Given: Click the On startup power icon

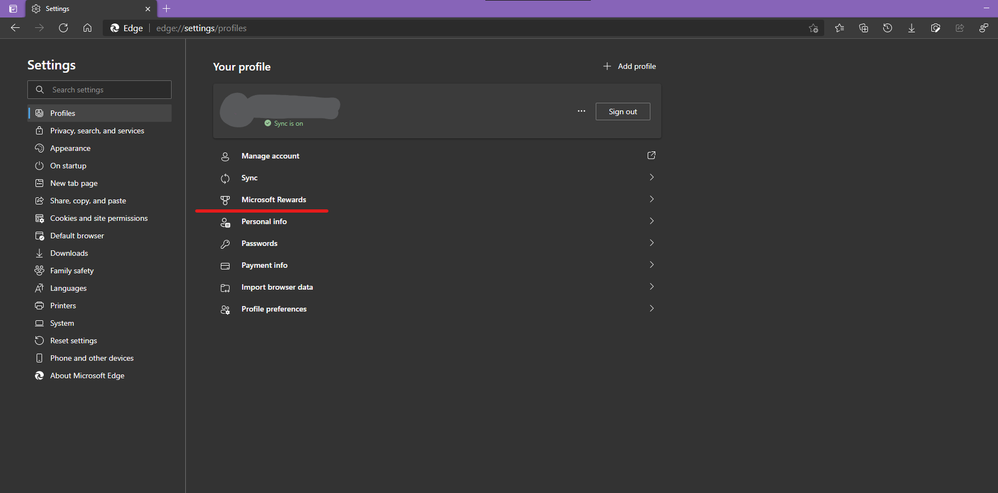Looking at the screenshot, I should (x=39, y=165).
